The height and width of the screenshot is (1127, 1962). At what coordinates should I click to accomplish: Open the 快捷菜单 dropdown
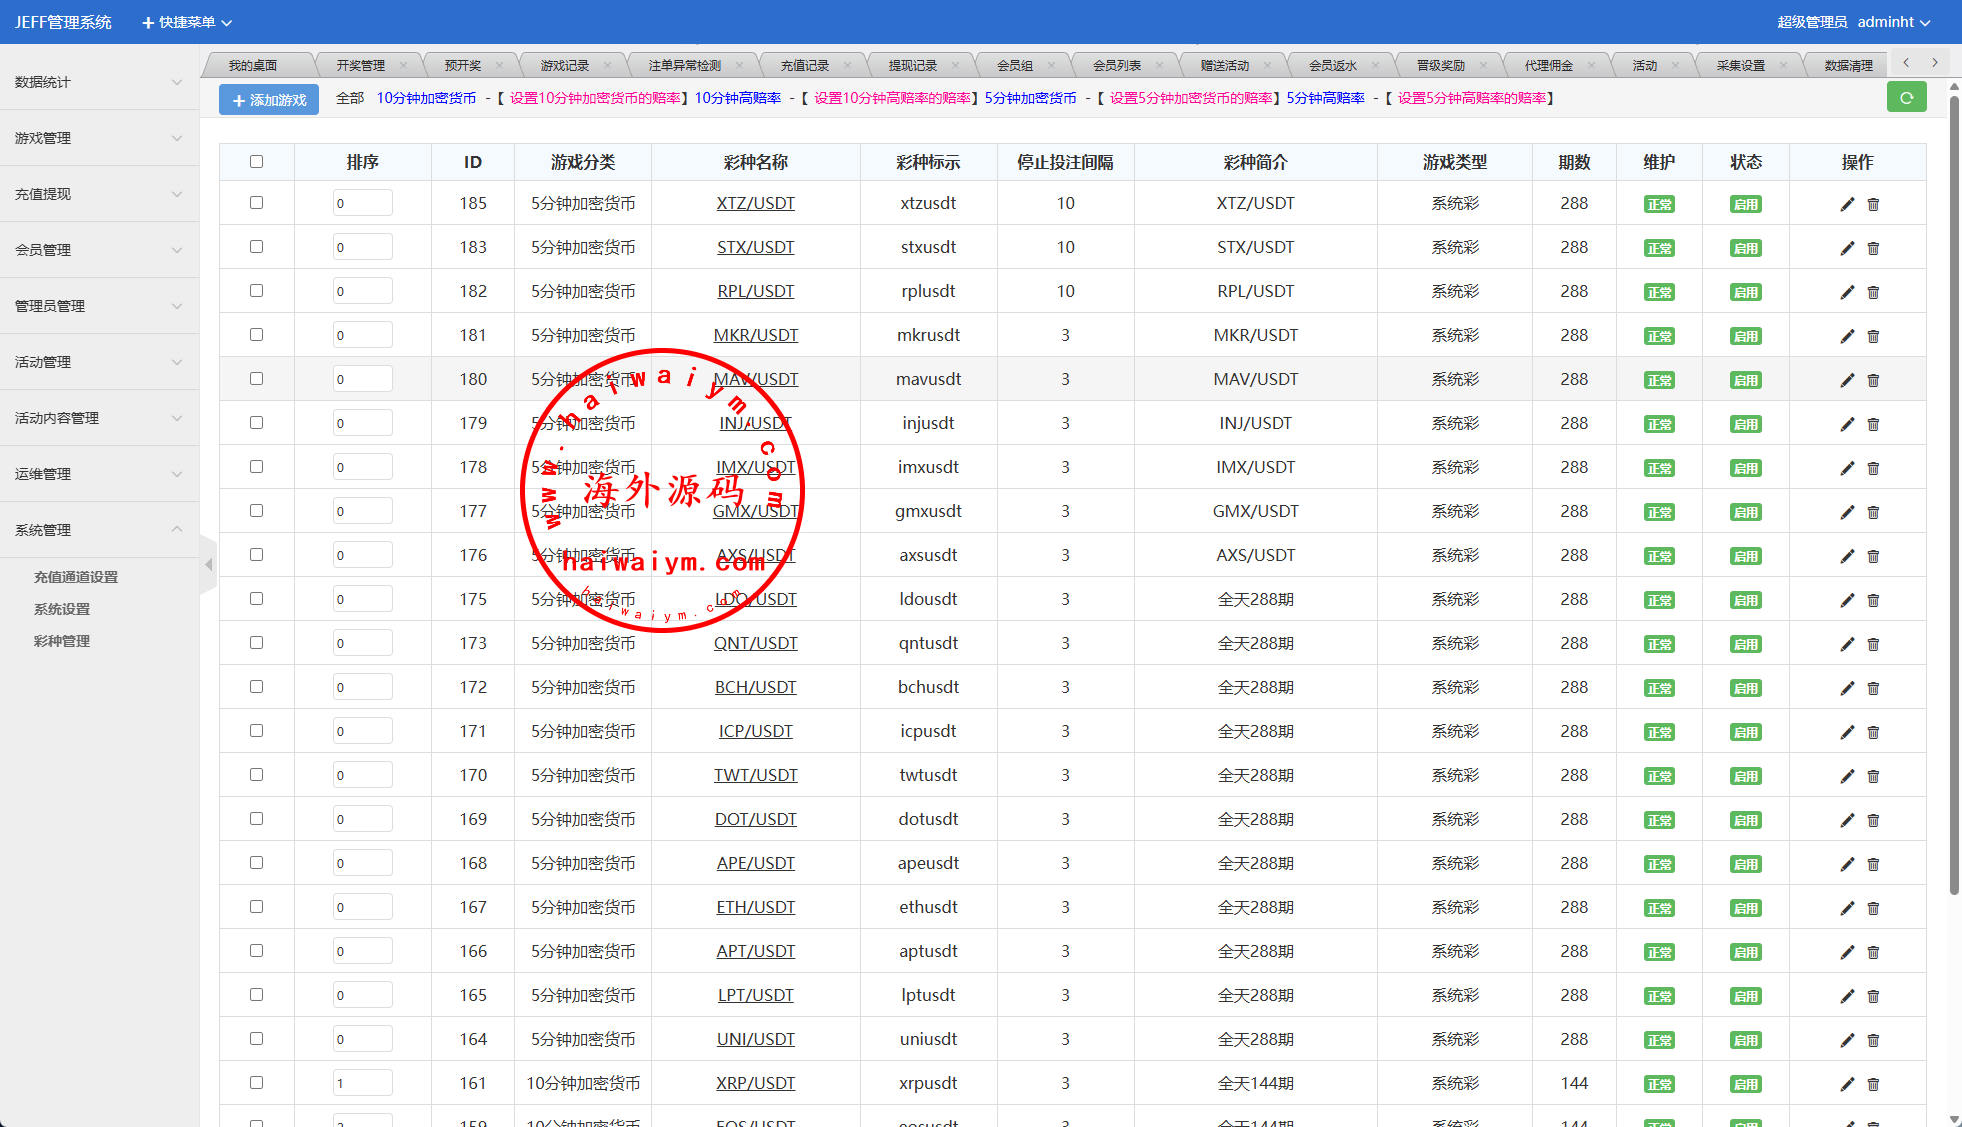187,22
